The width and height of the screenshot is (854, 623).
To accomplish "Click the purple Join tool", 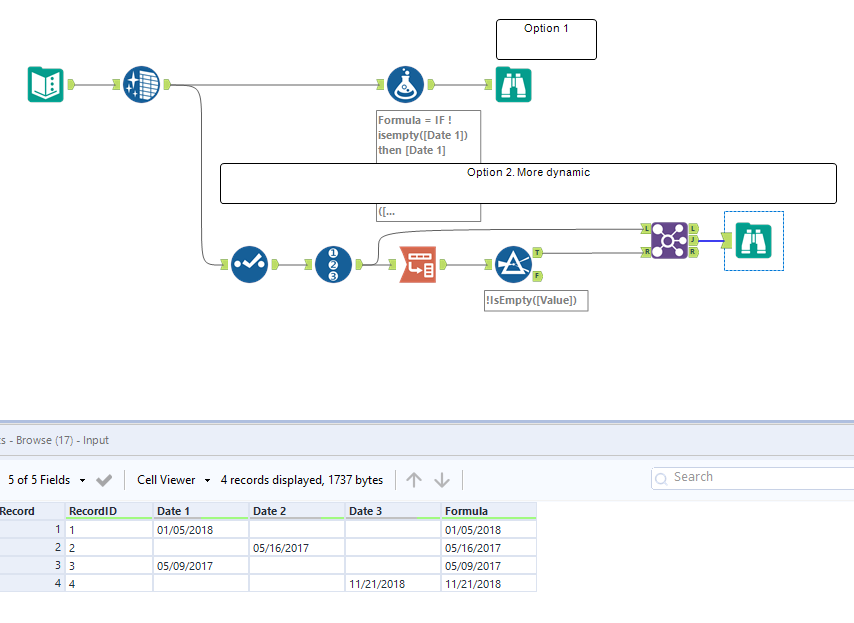I will (670, 240).
